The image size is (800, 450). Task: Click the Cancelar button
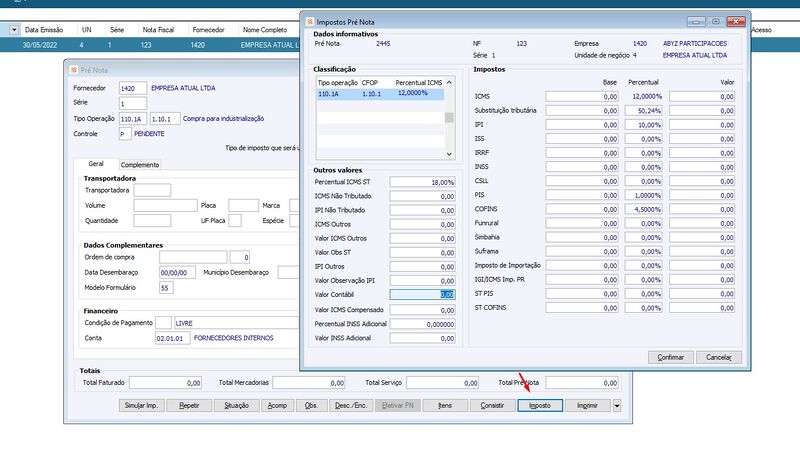click(x=718, y=357)
